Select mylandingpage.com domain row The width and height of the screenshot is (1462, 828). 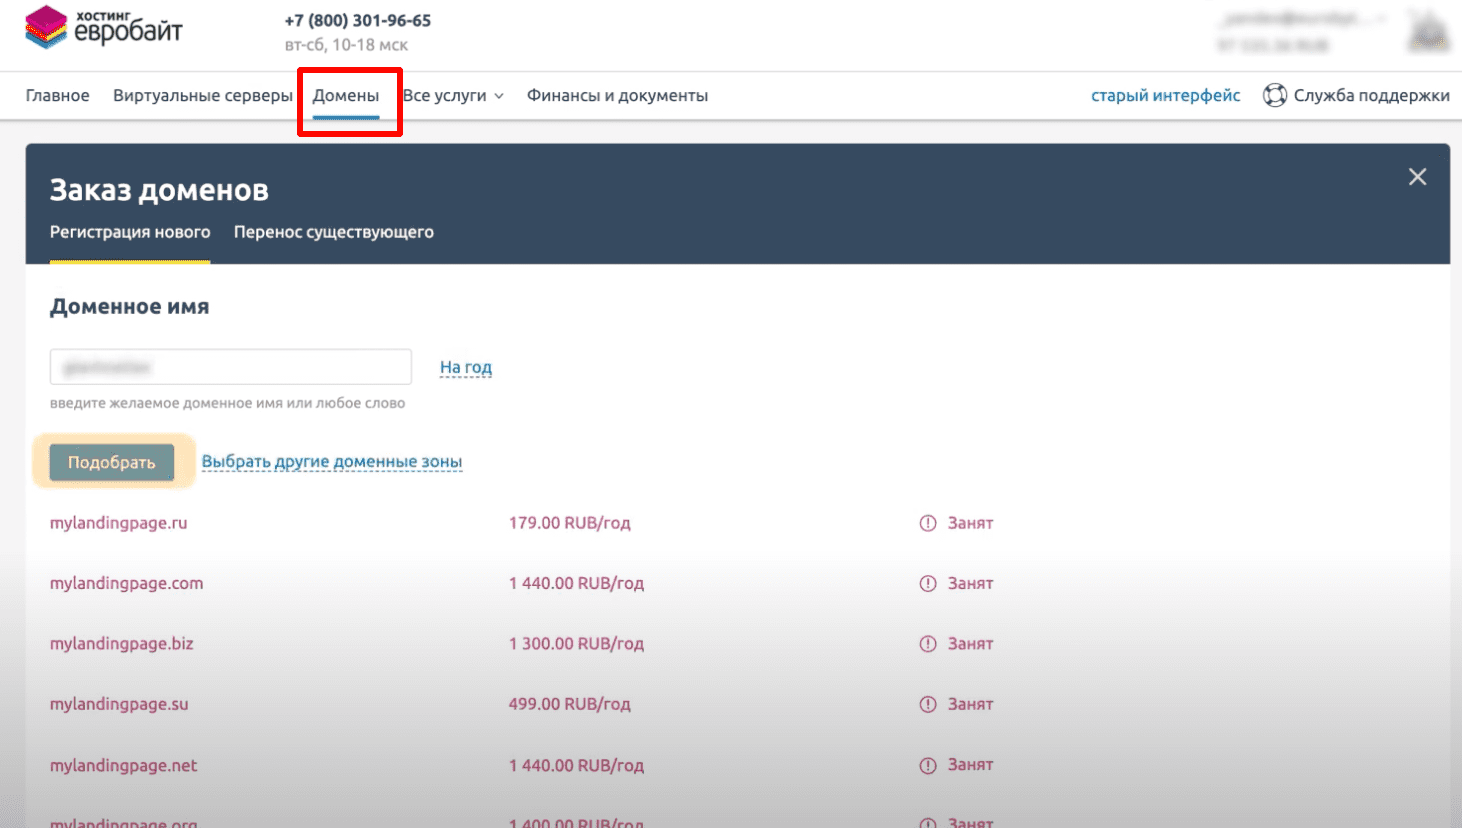click(x=127, y=583)
